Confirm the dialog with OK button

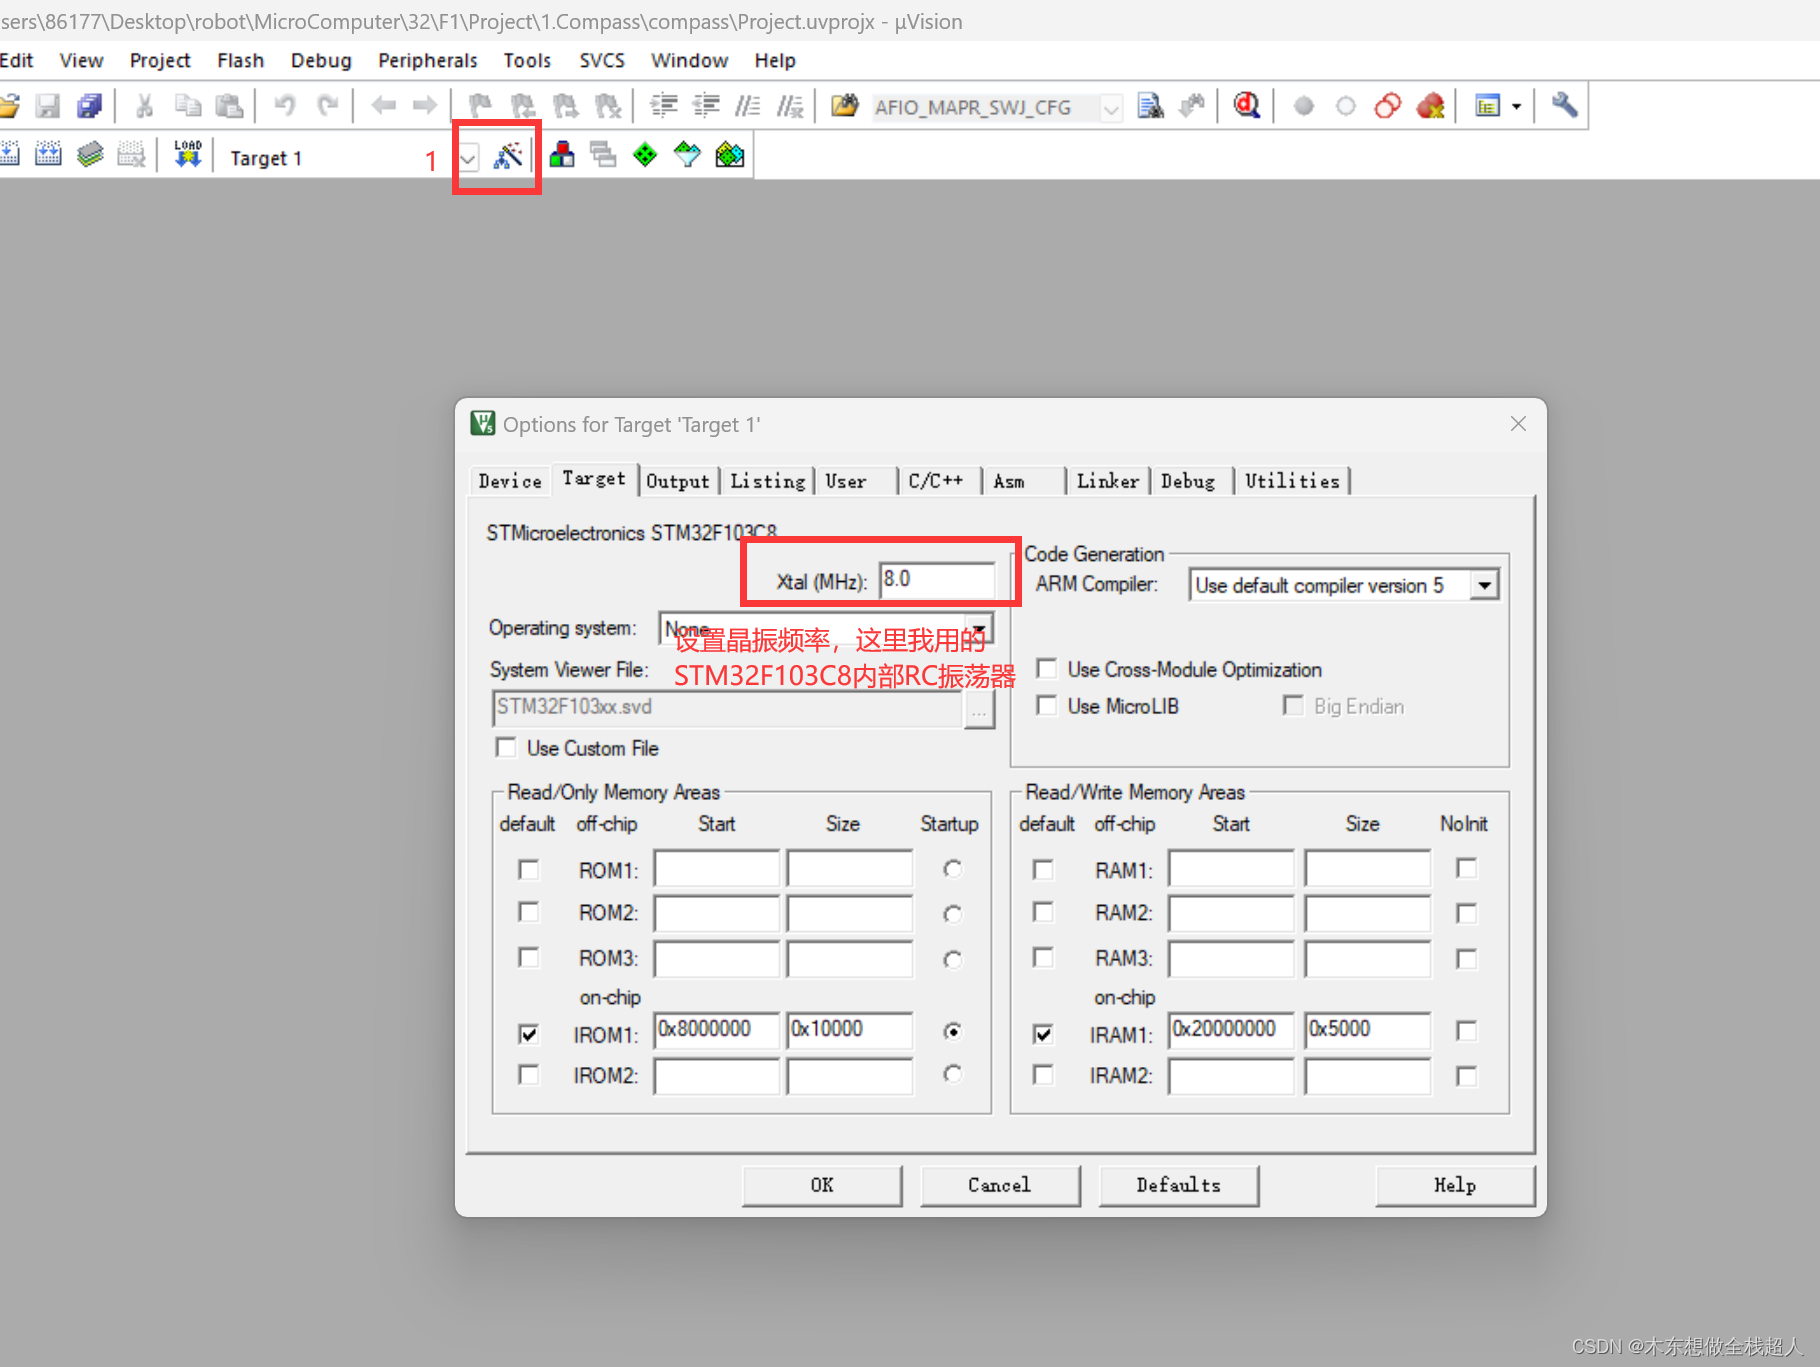[x=822, y=1185]
